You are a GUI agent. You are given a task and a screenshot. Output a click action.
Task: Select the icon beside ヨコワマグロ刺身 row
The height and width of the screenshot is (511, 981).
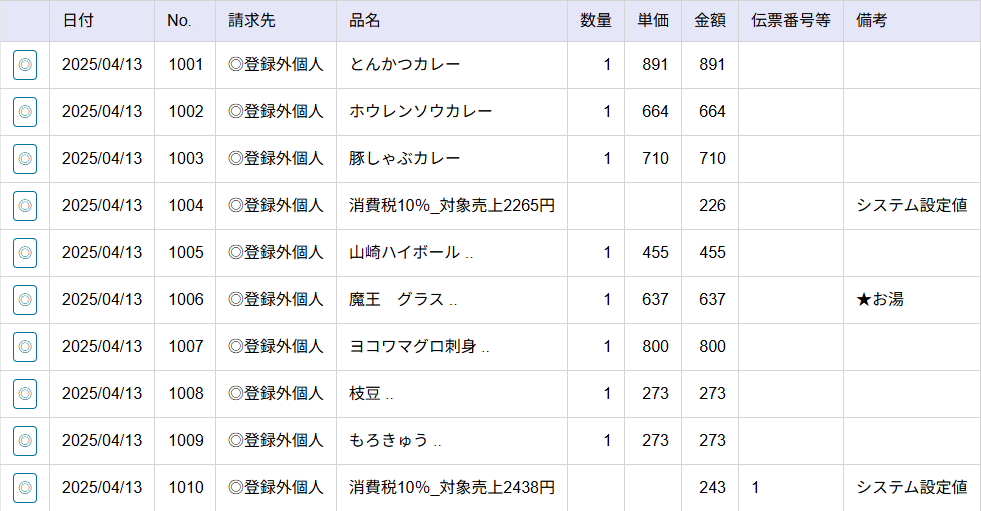25,347
